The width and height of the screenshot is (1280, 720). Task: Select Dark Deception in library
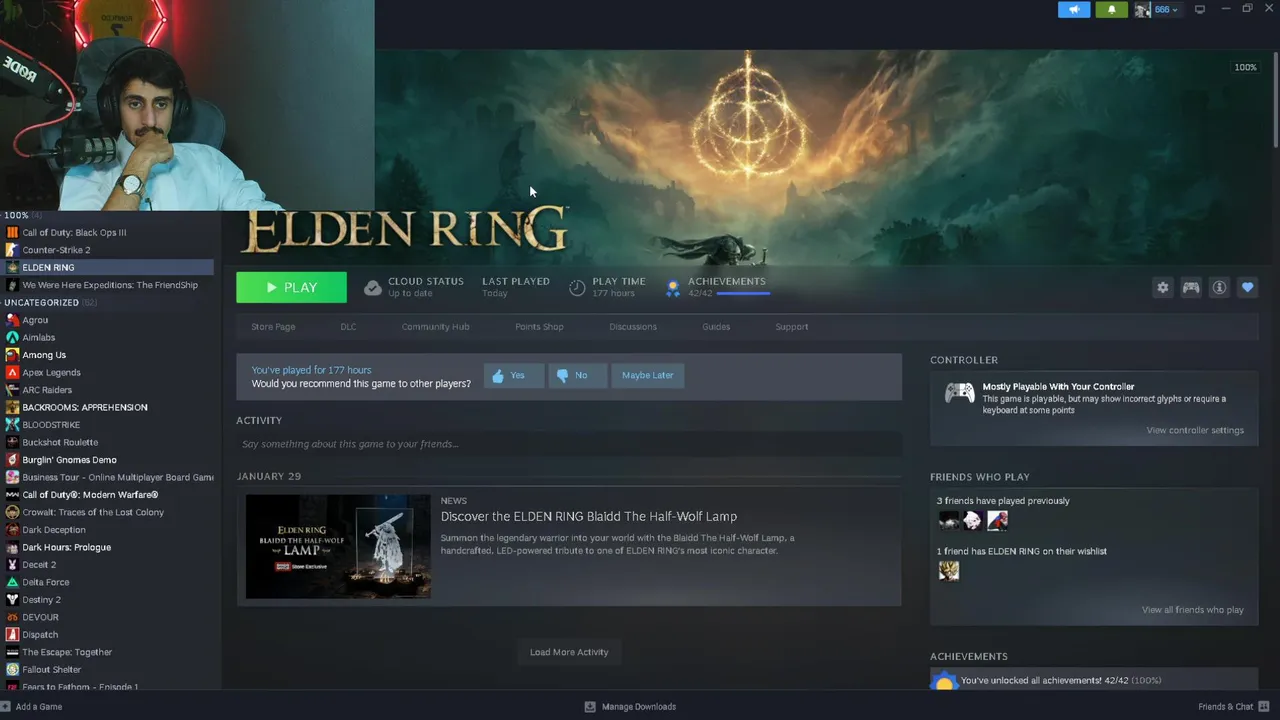54,530
